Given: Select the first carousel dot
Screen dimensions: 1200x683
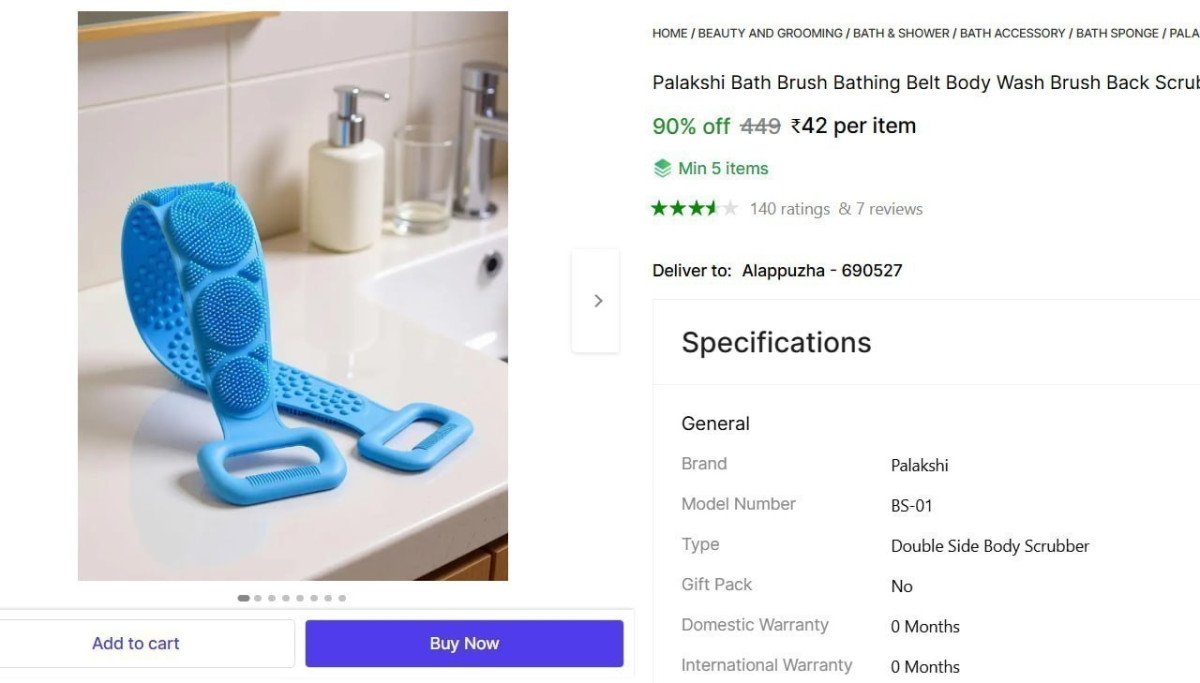Looking at the screenshot, I should pos(243,597).
